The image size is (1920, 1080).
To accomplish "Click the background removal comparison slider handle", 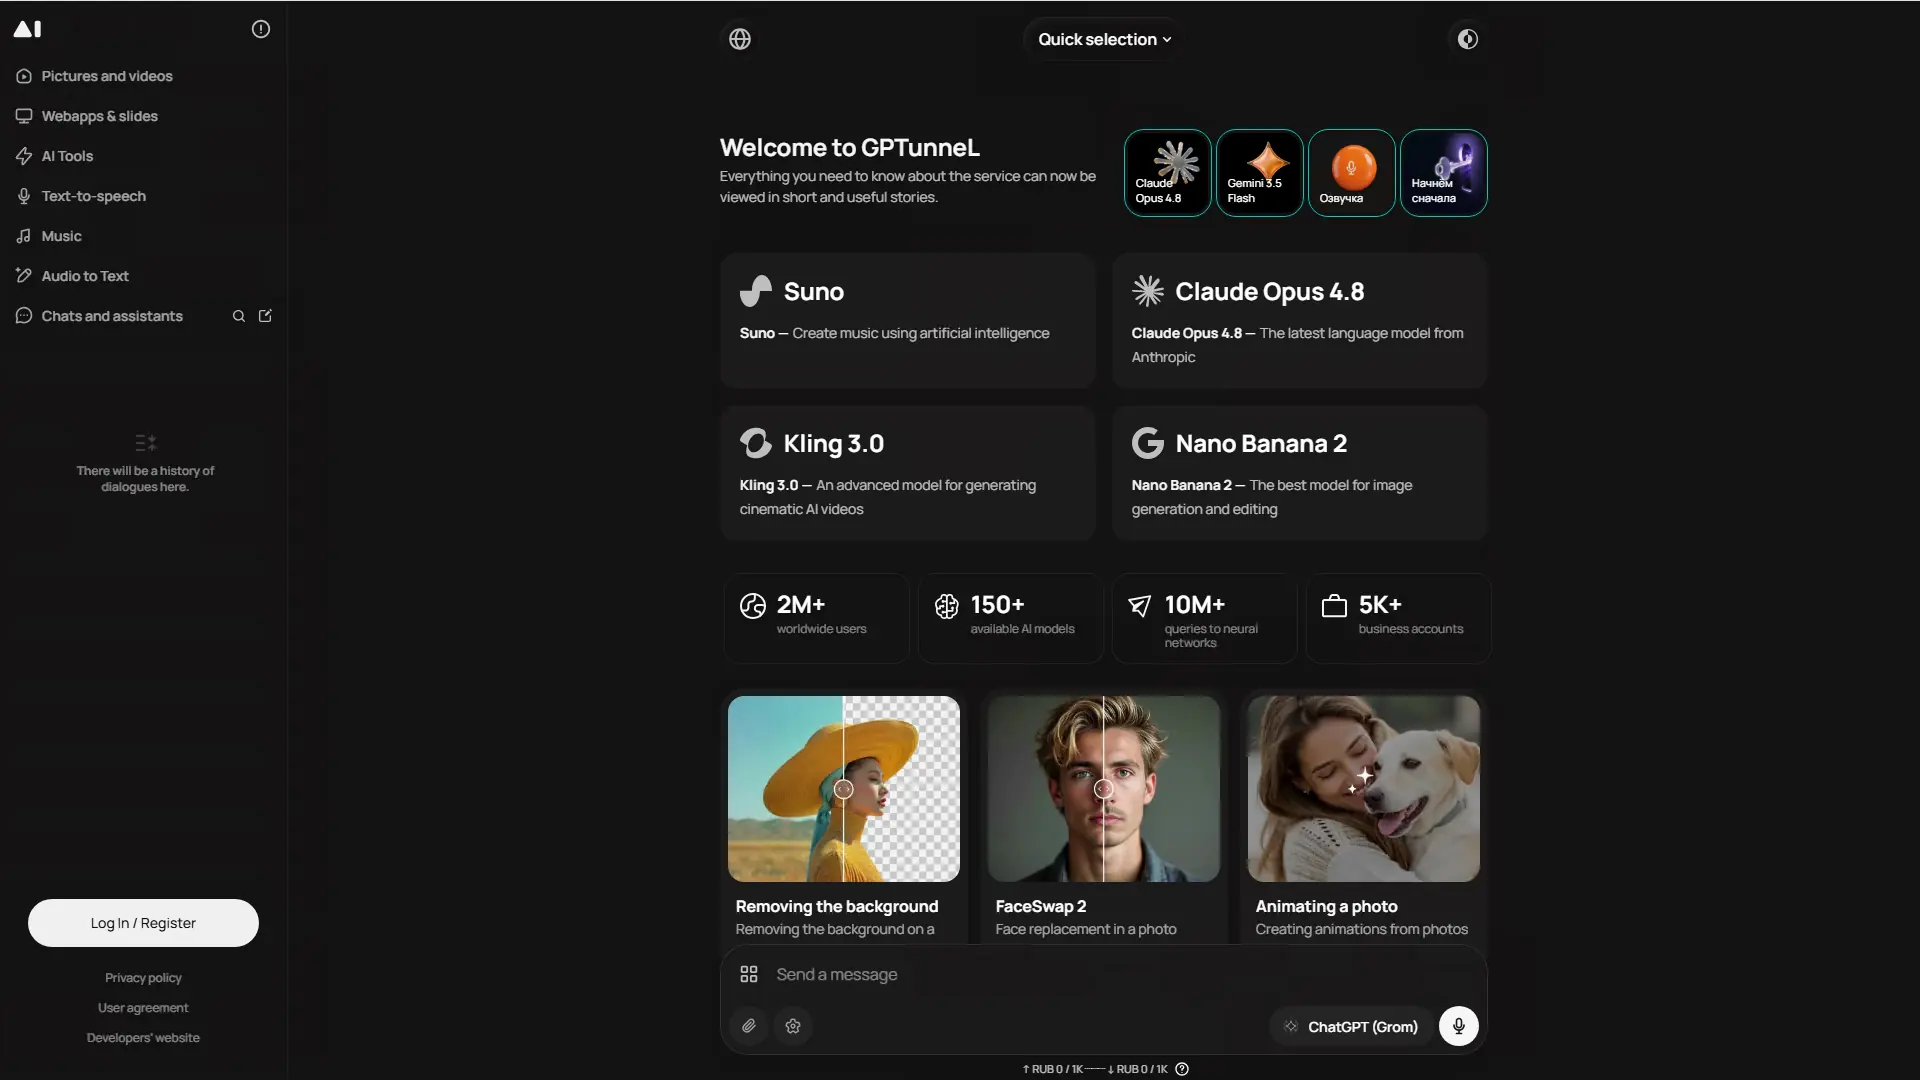I will point(843,789).
